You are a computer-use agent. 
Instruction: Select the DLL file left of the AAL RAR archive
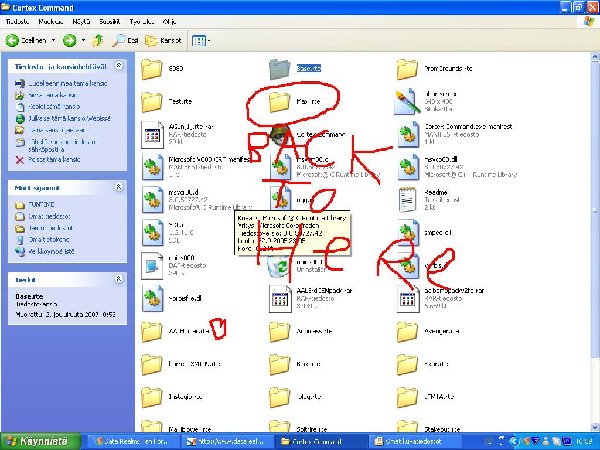[x=152, y=298]
